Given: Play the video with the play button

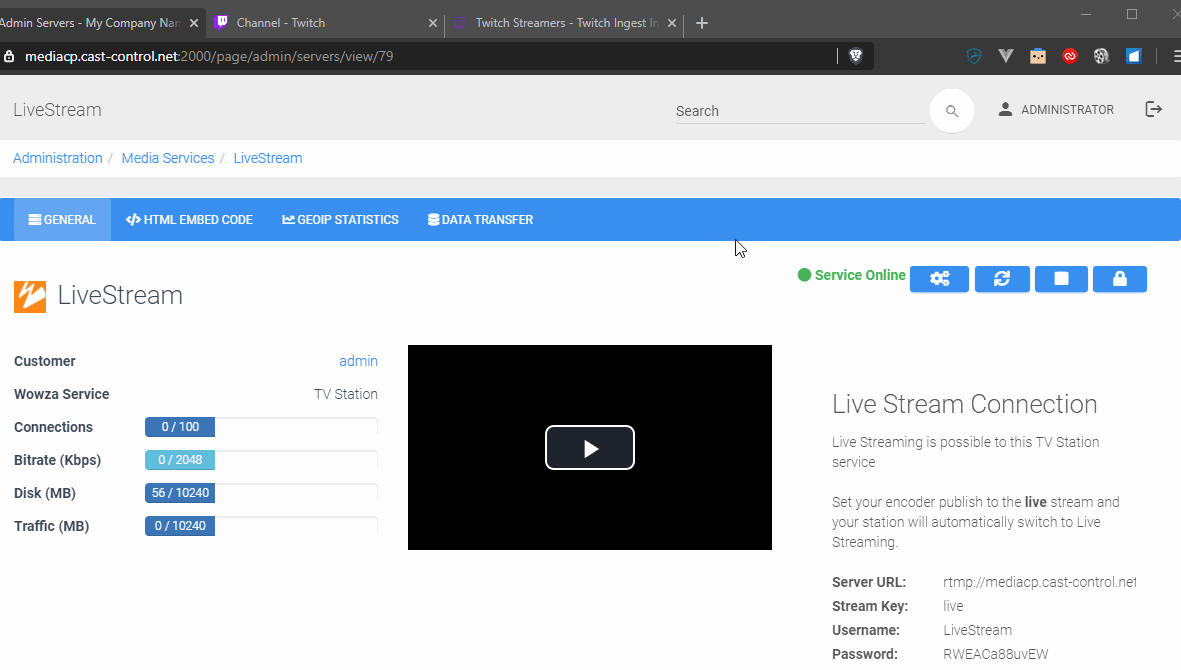Looking at the screenshot, I should pos(590,447).
